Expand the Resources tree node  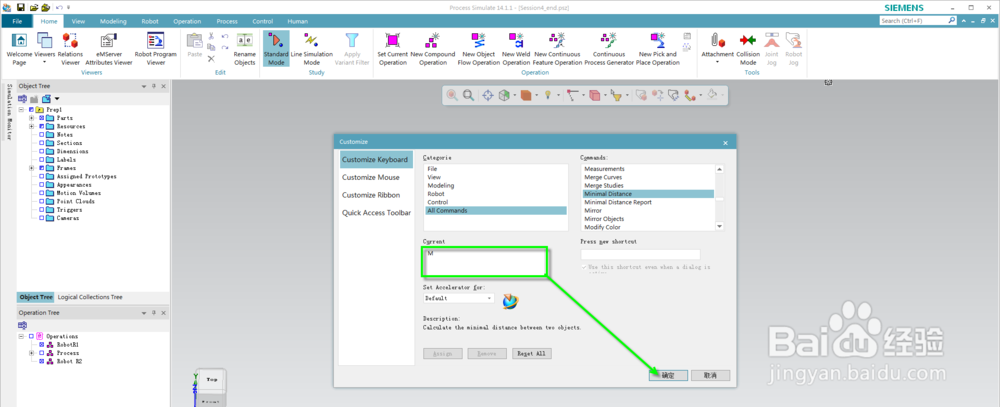(31, 126)
